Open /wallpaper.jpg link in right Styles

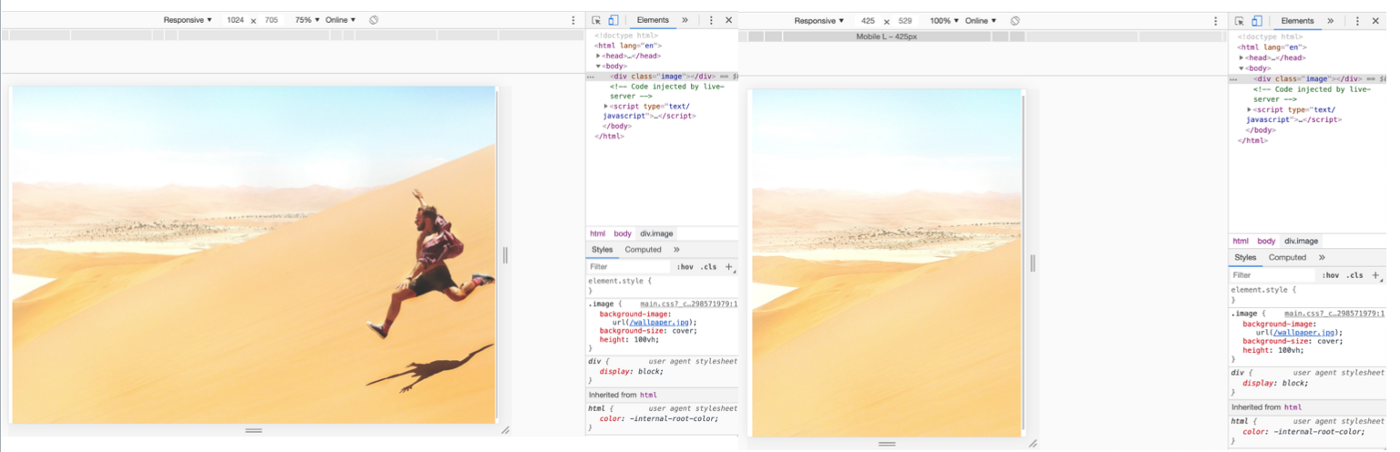1302,333
